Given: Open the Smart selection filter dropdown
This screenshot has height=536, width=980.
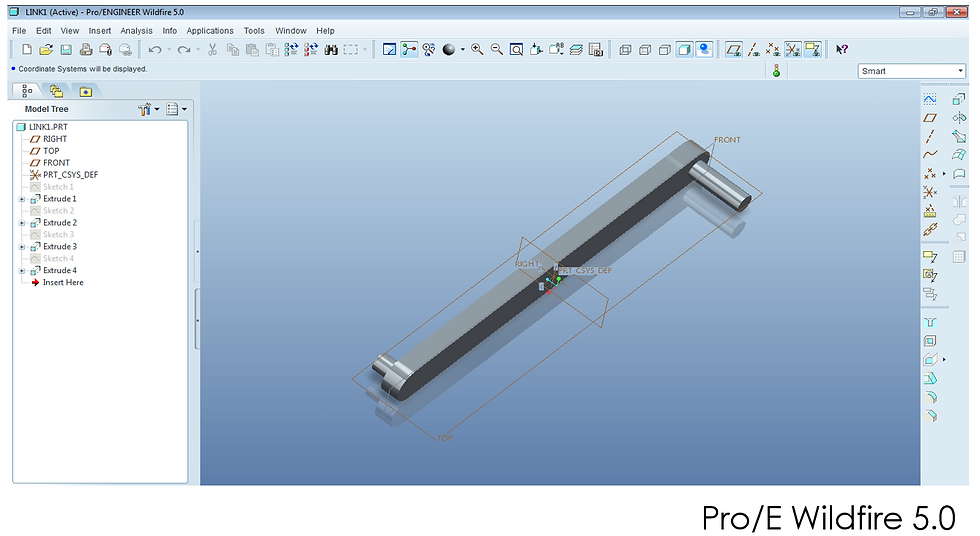Looking at the screenshot, I should (912, 71).
